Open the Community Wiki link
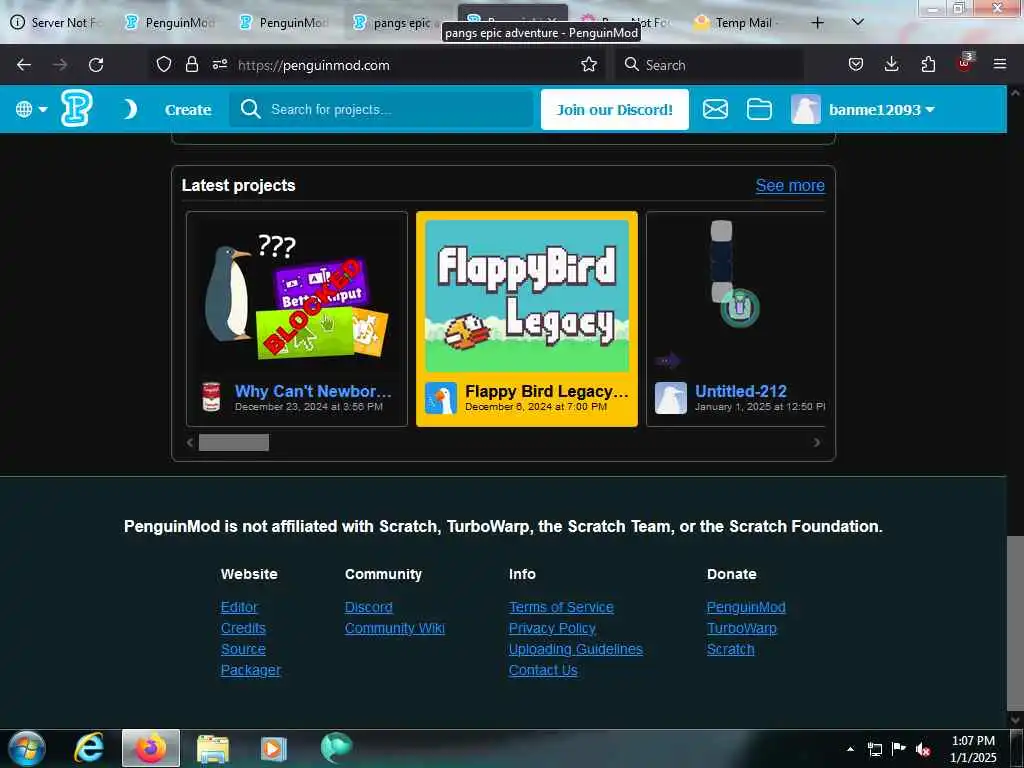This screenshot has height=768, width=1024. click(x=394, y=628)
